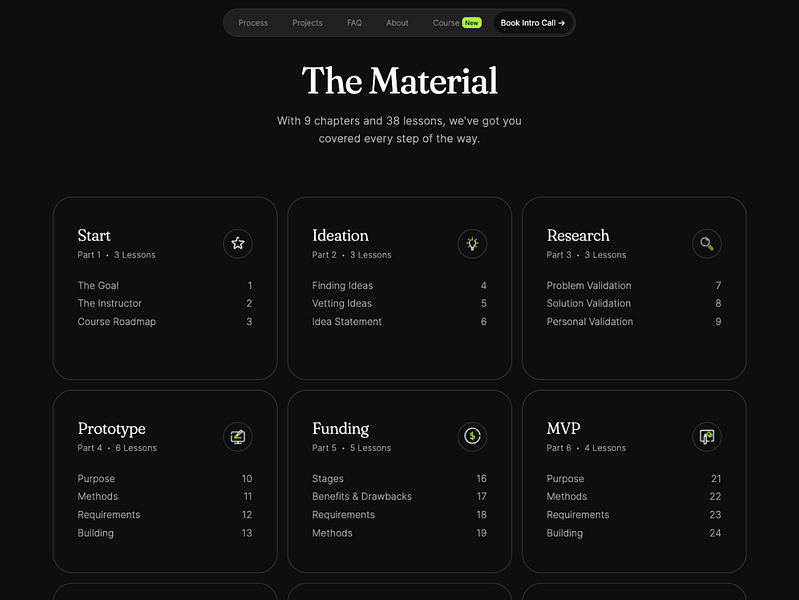Click the lightbulb icon on the Ideation card

point(472,243)
